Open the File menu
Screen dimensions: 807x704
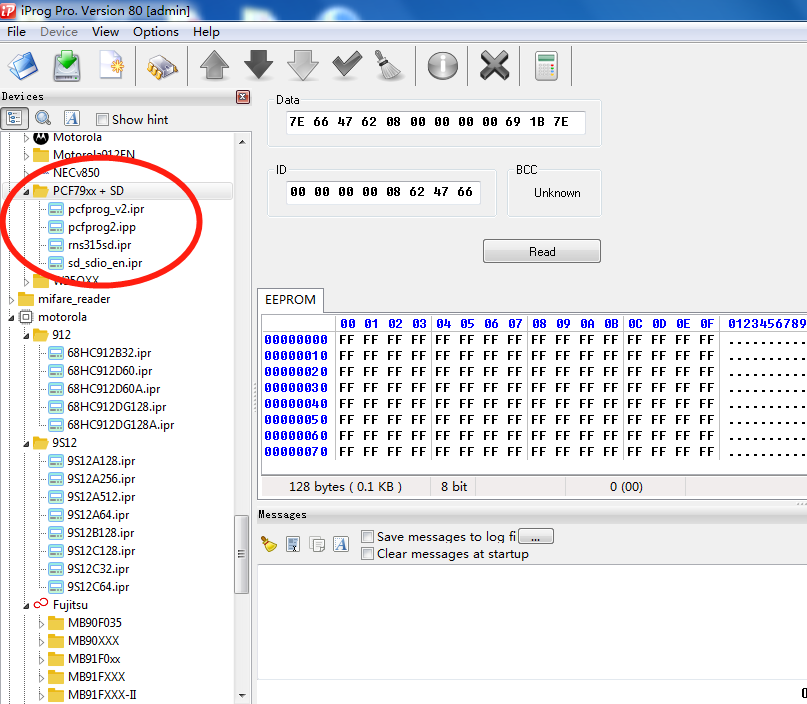(x=16, y=32)
